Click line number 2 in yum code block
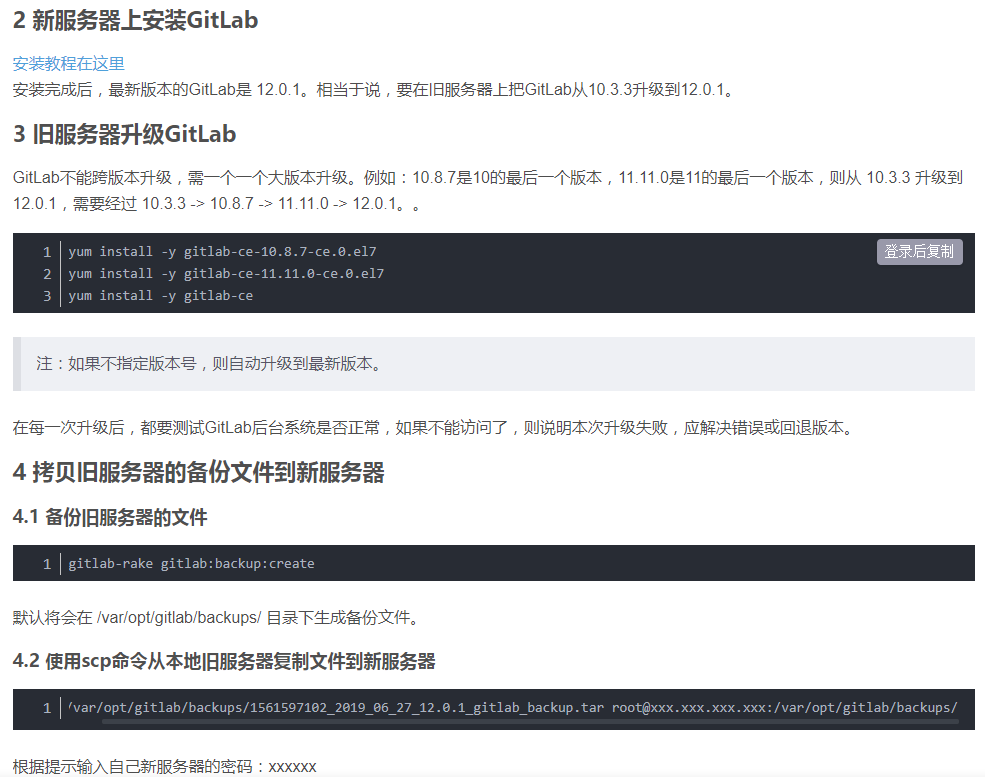This screenshot has height=781, width=985. pos(47,274)
